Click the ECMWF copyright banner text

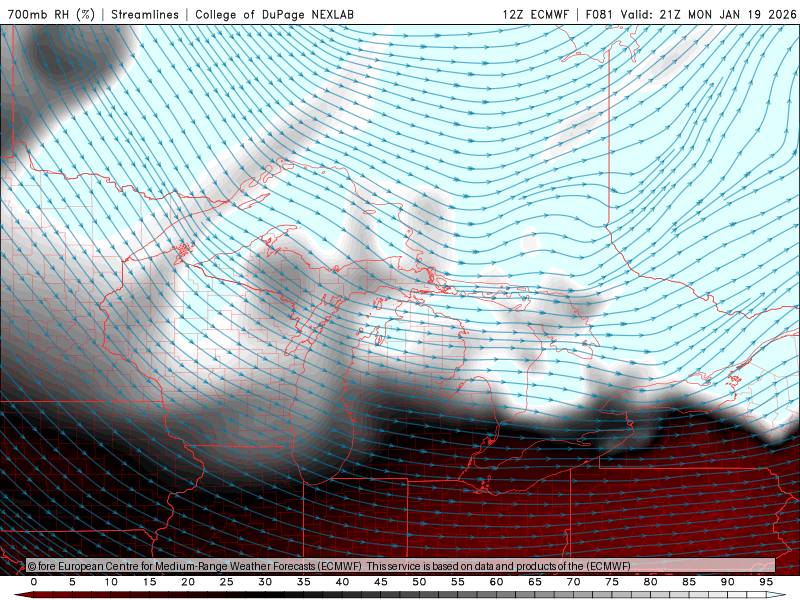[x=329, y=566]
